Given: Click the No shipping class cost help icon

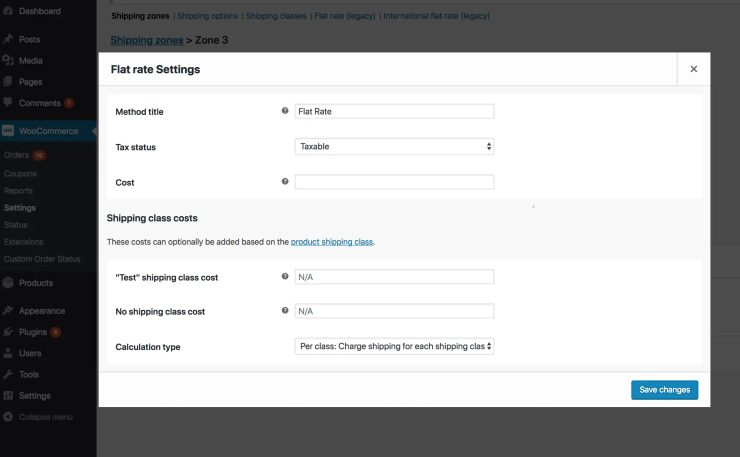Looking at the screenshot, I should (285, 310).
